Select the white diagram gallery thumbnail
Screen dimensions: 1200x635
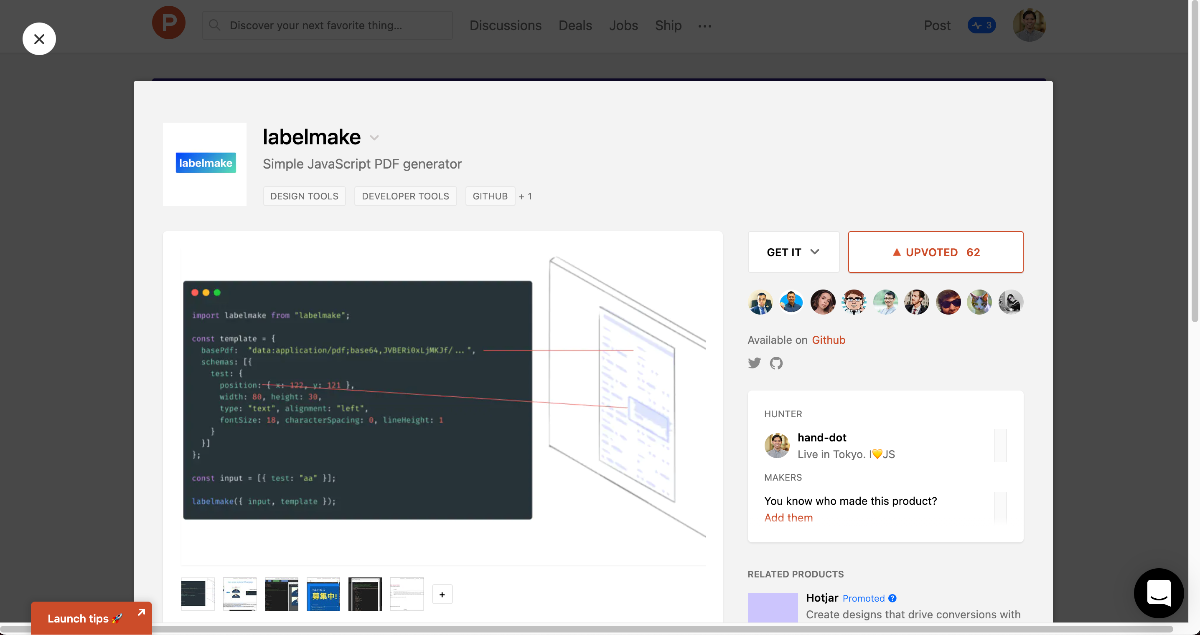click(x=239, y=594)
